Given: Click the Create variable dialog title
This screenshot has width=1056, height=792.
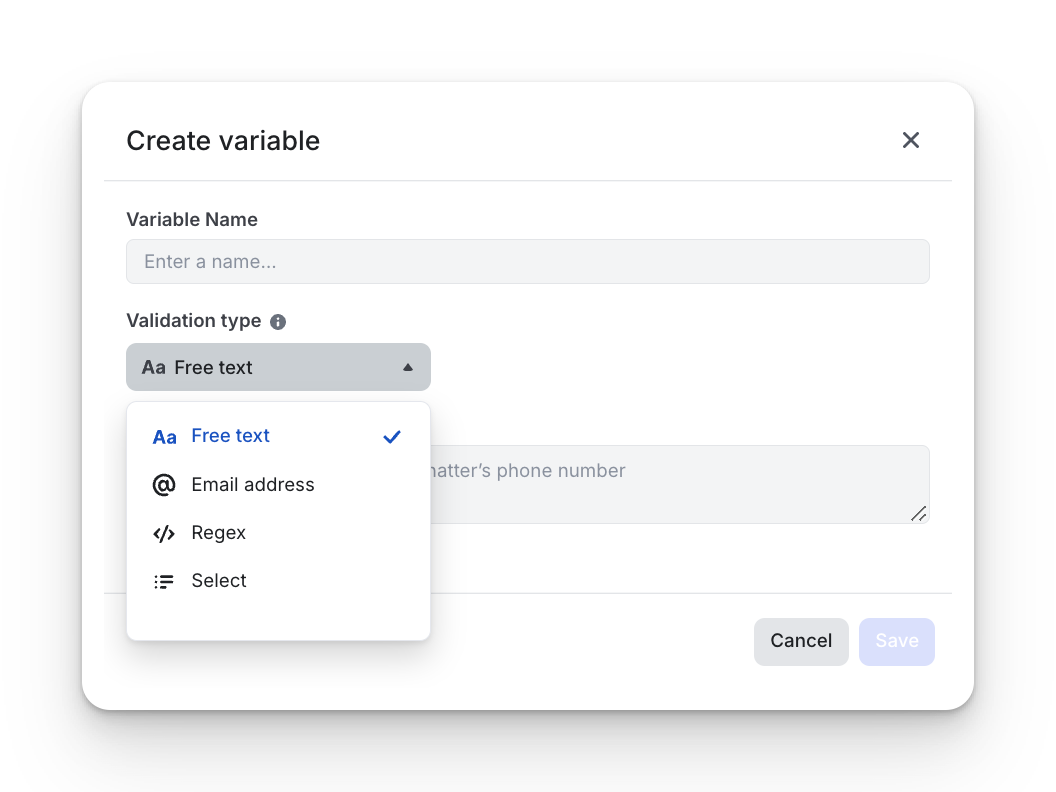Looking at the screenshot, I should click(x=223, y=141).
